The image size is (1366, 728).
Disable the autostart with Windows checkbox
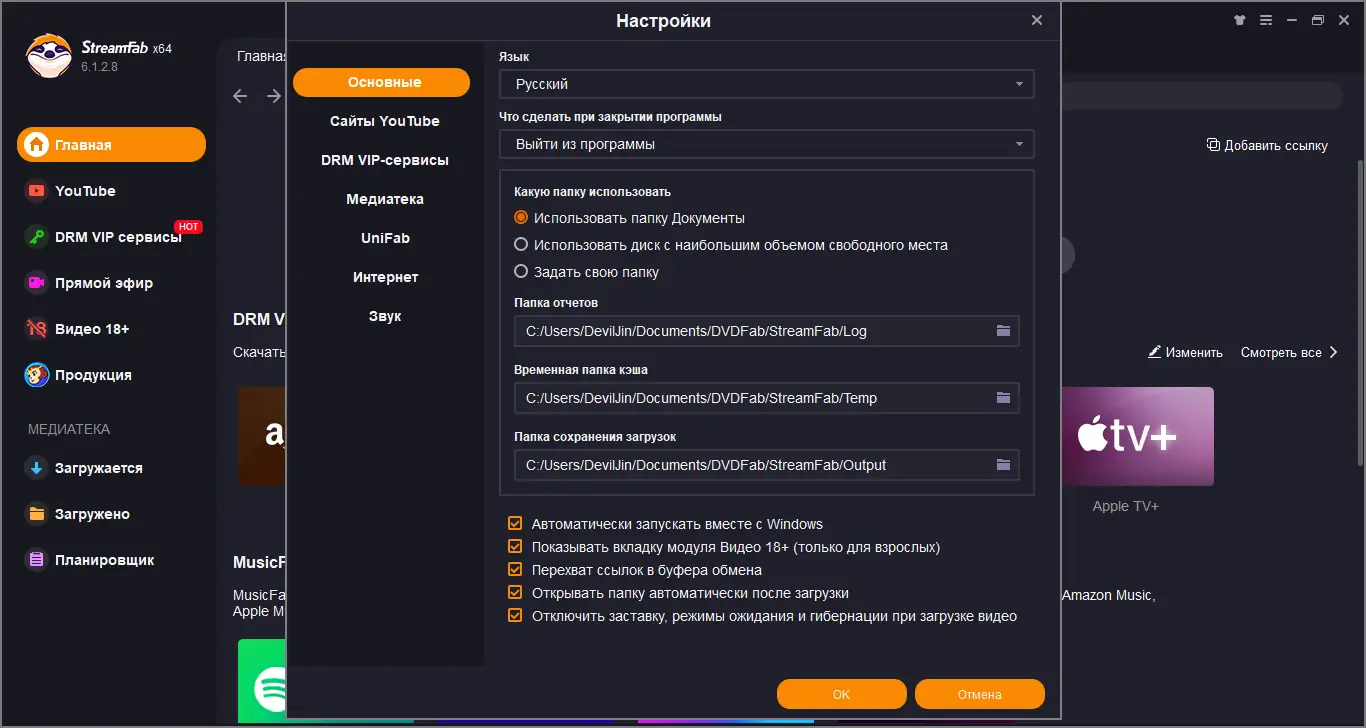click(x=516, y=524)
